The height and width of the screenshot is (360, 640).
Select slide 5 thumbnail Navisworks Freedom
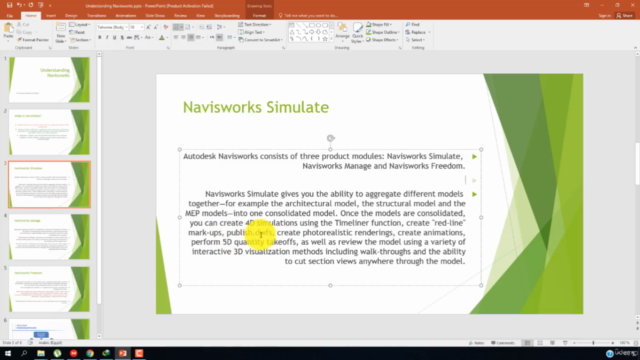(49, 289)
